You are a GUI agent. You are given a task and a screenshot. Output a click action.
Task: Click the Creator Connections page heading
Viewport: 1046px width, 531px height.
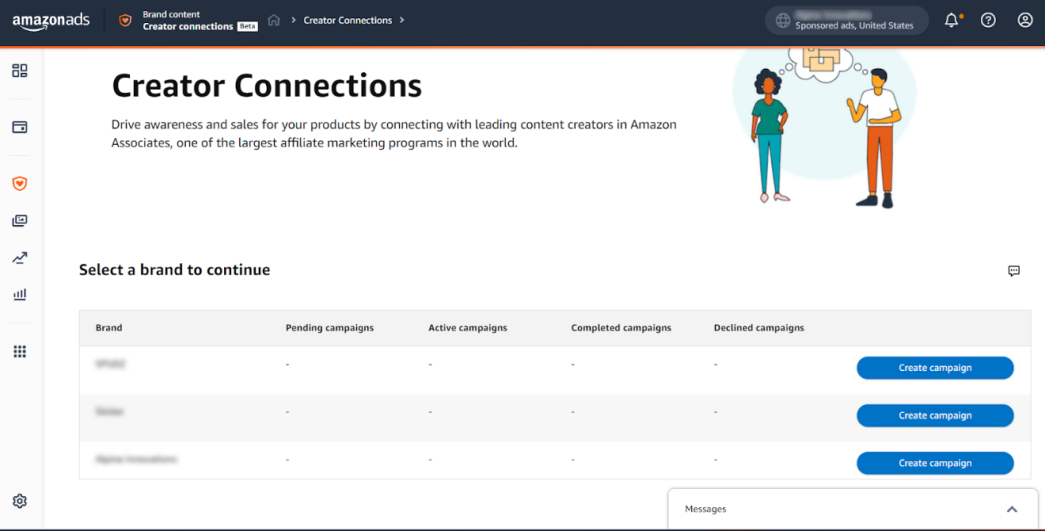[x=267, y=86]
